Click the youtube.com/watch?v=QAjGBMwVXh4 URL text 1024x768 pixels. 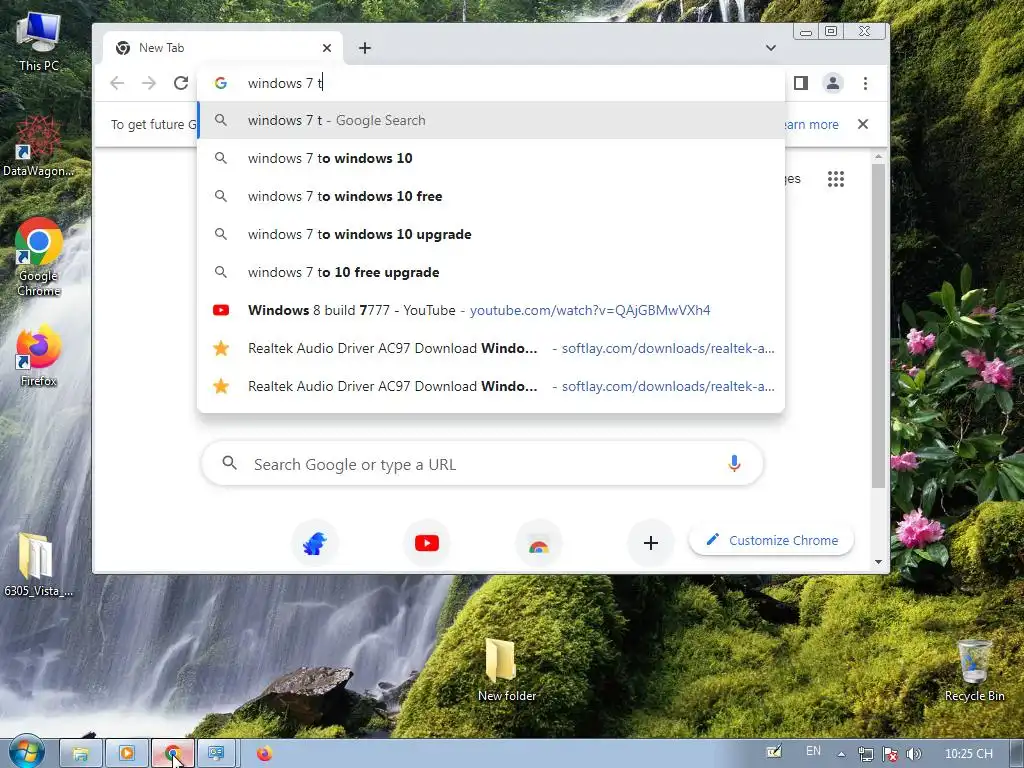click(590, 310)
